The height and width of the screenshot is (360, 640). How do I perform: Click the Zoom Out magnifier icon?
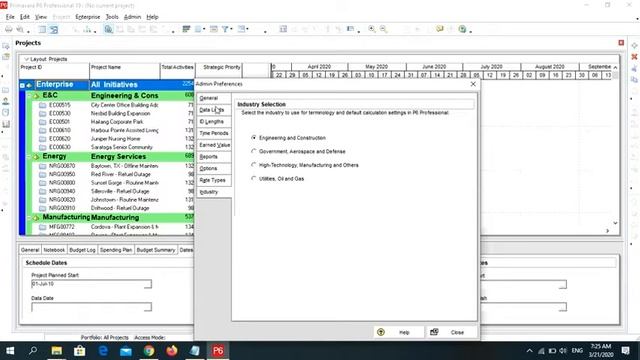click(383, 29)
